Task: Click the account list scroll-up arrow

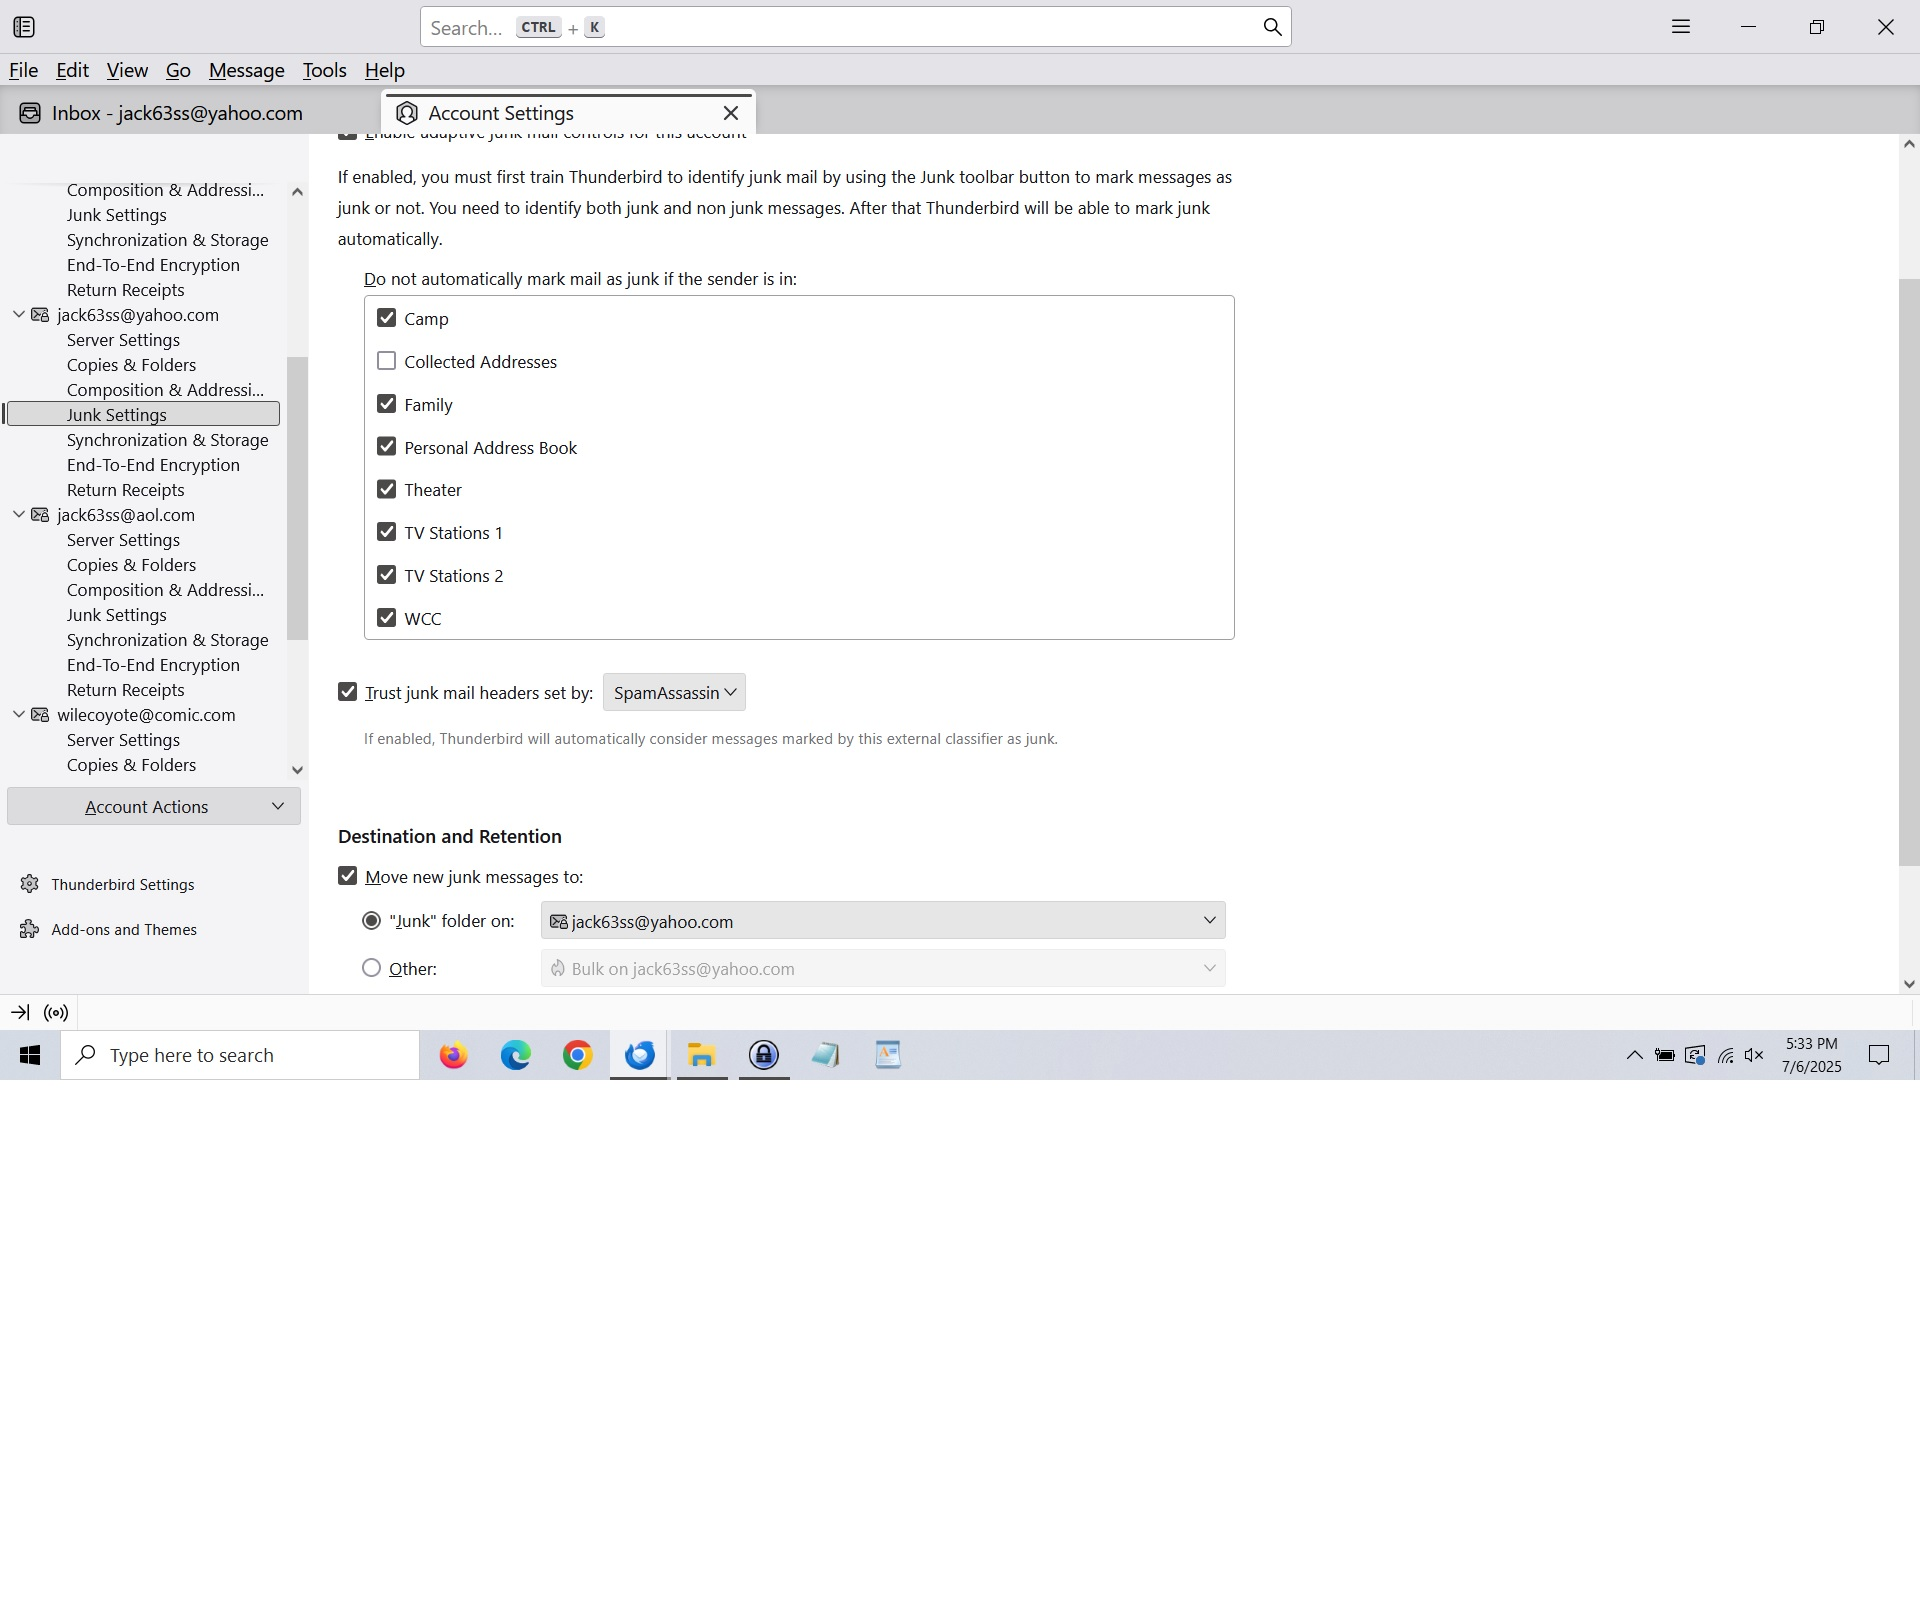Action: pyautogui.click(x=297, y=192)
